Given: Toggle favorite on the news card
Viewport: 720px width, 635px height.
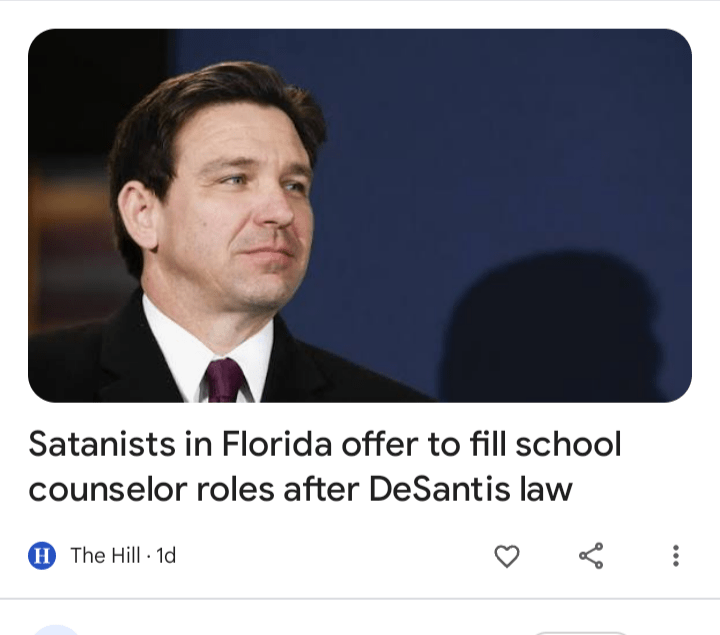Looking at the screenshot, I should pyautogui.click(x=508, y=555).
